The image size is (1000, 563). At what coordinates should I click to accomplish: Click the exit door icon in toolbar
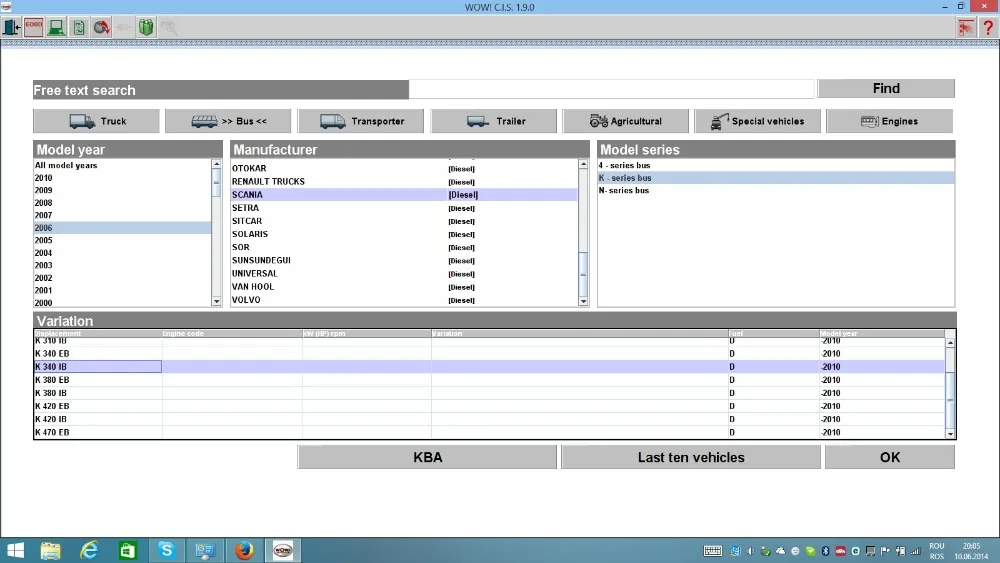11,27
